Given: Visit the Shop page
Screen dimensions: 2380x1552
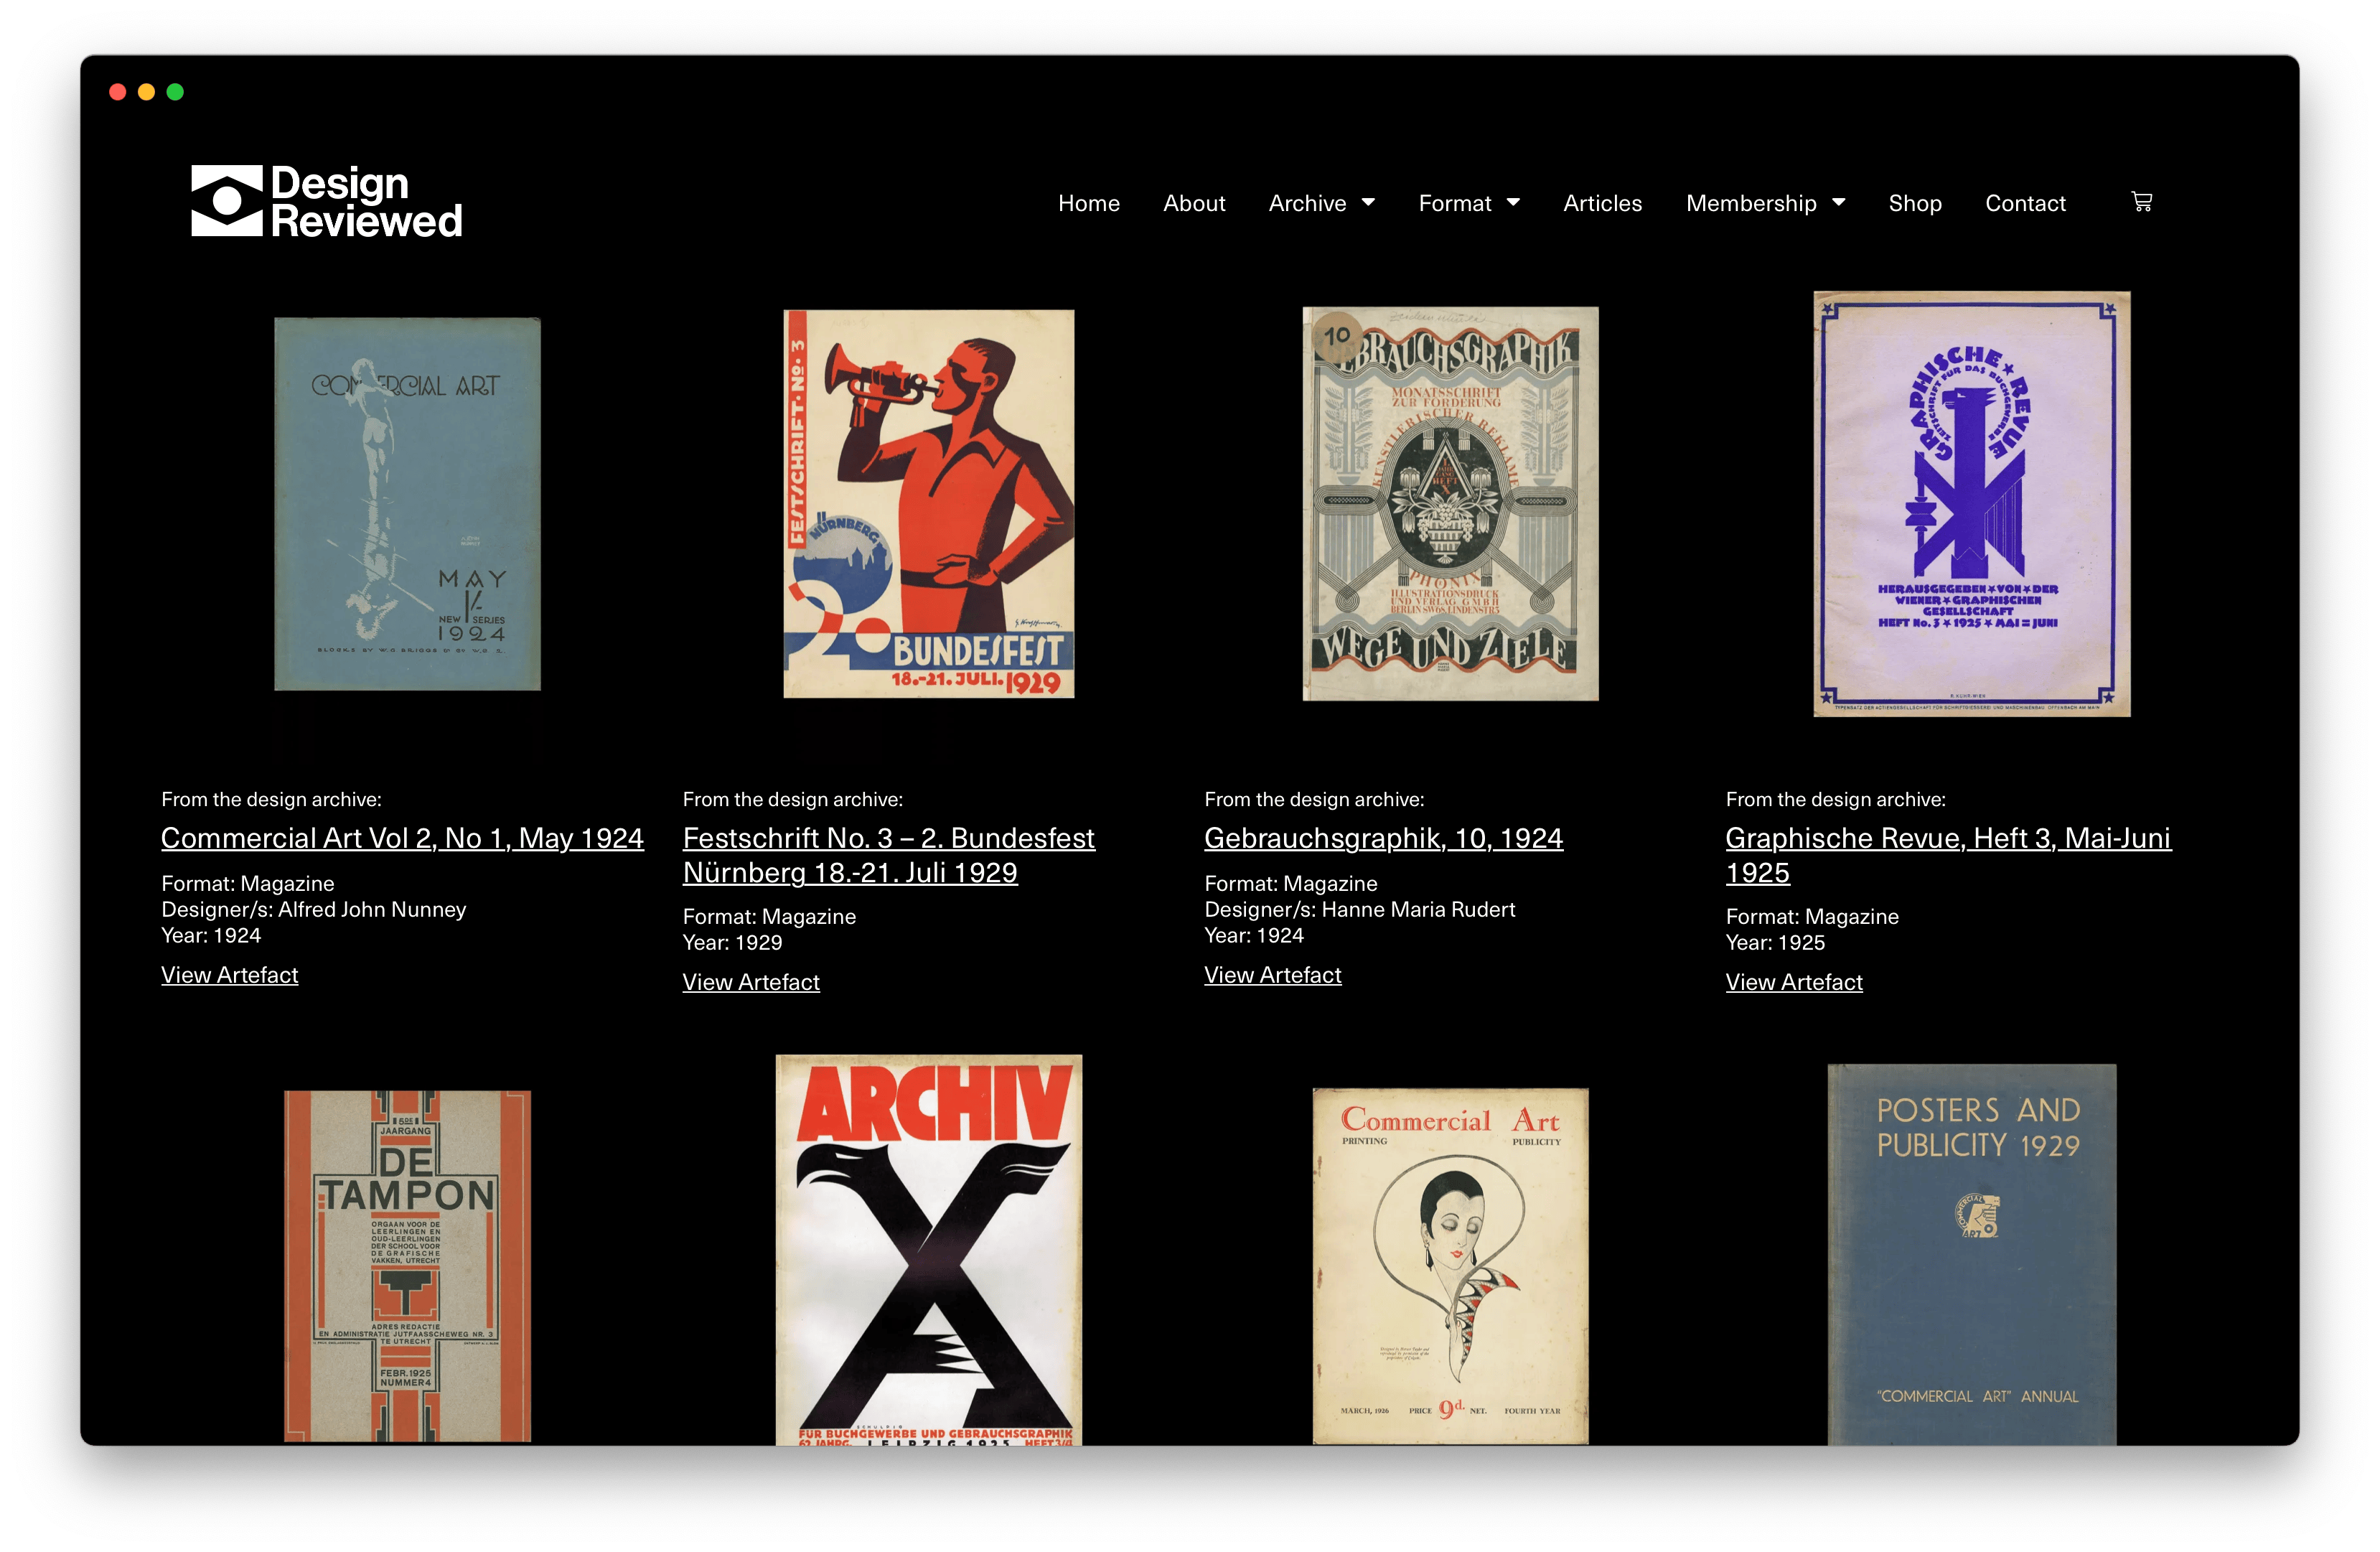Looking at the screenshot, I should point(1914,203).
